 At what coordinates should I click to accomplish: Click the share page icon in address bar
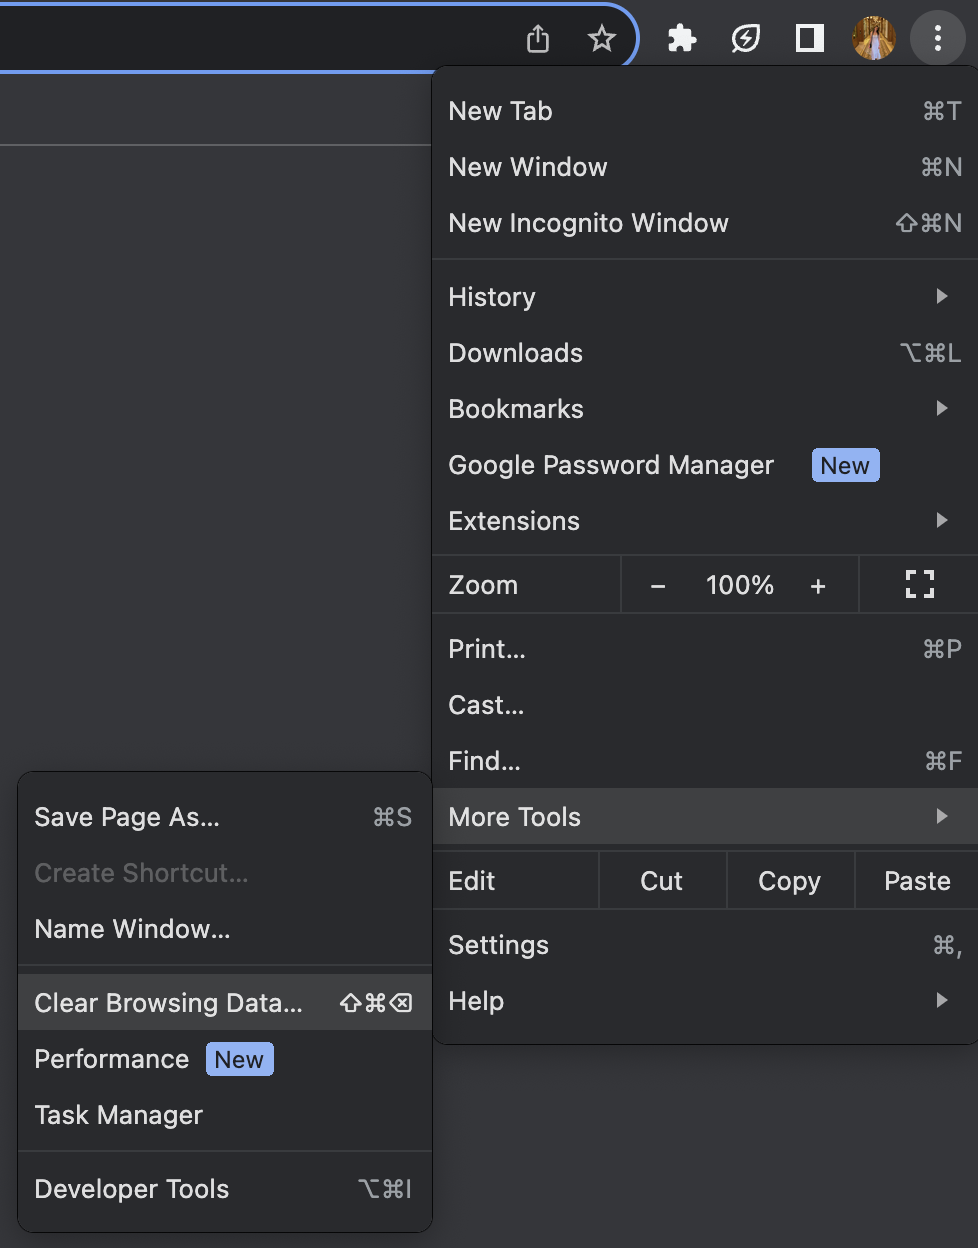538,39
